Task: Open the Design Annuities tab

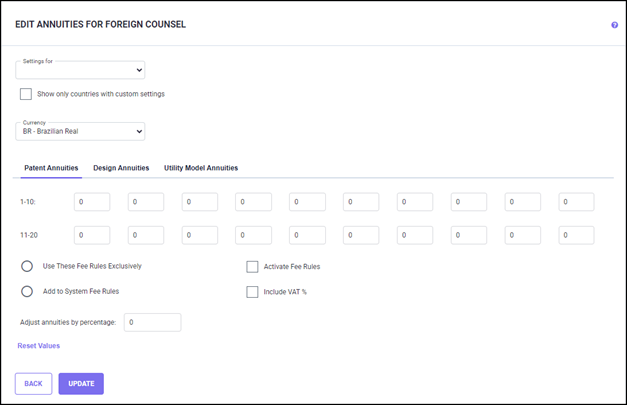Action: click(x=121, y=168)
